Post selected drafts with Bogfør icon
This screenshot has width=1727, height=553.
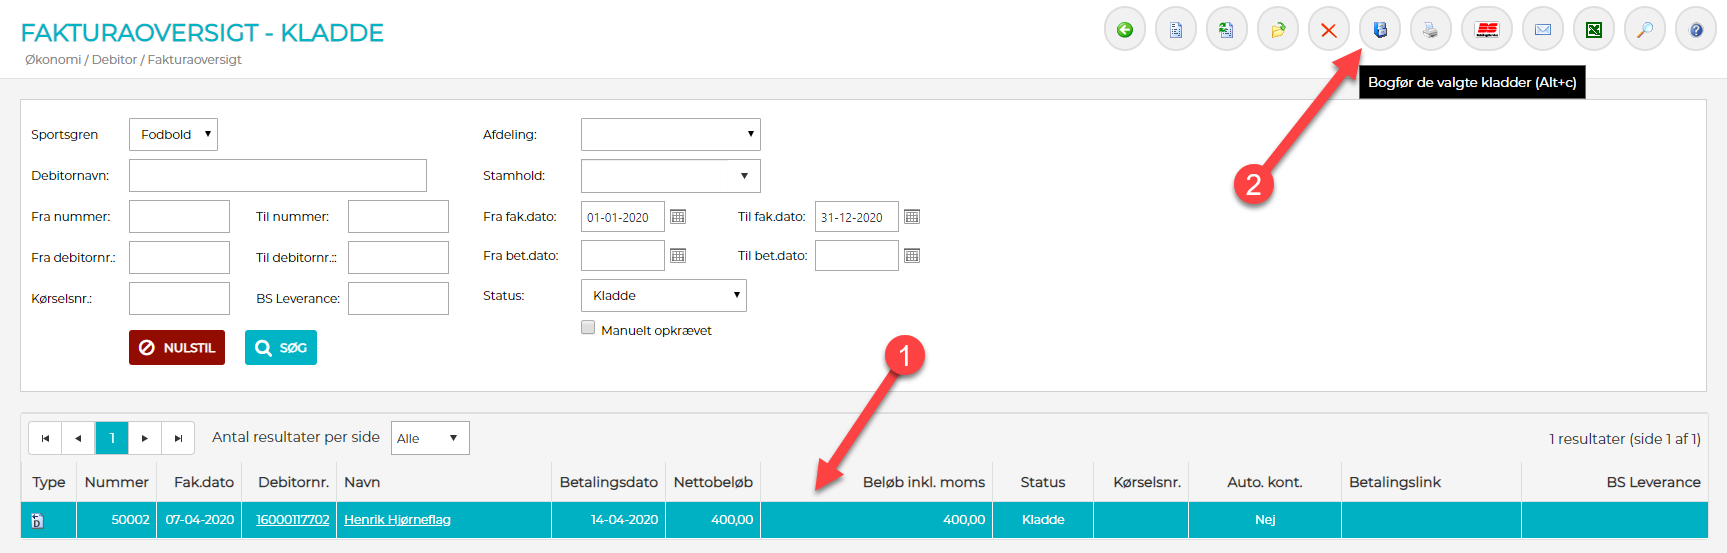(x=1380, y=30)
